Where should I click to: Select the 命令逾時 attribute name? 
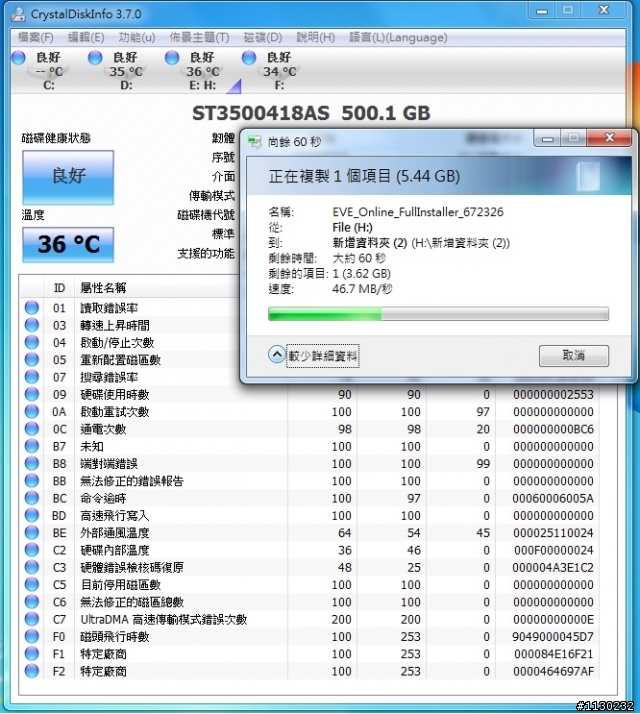coord(103,498)
